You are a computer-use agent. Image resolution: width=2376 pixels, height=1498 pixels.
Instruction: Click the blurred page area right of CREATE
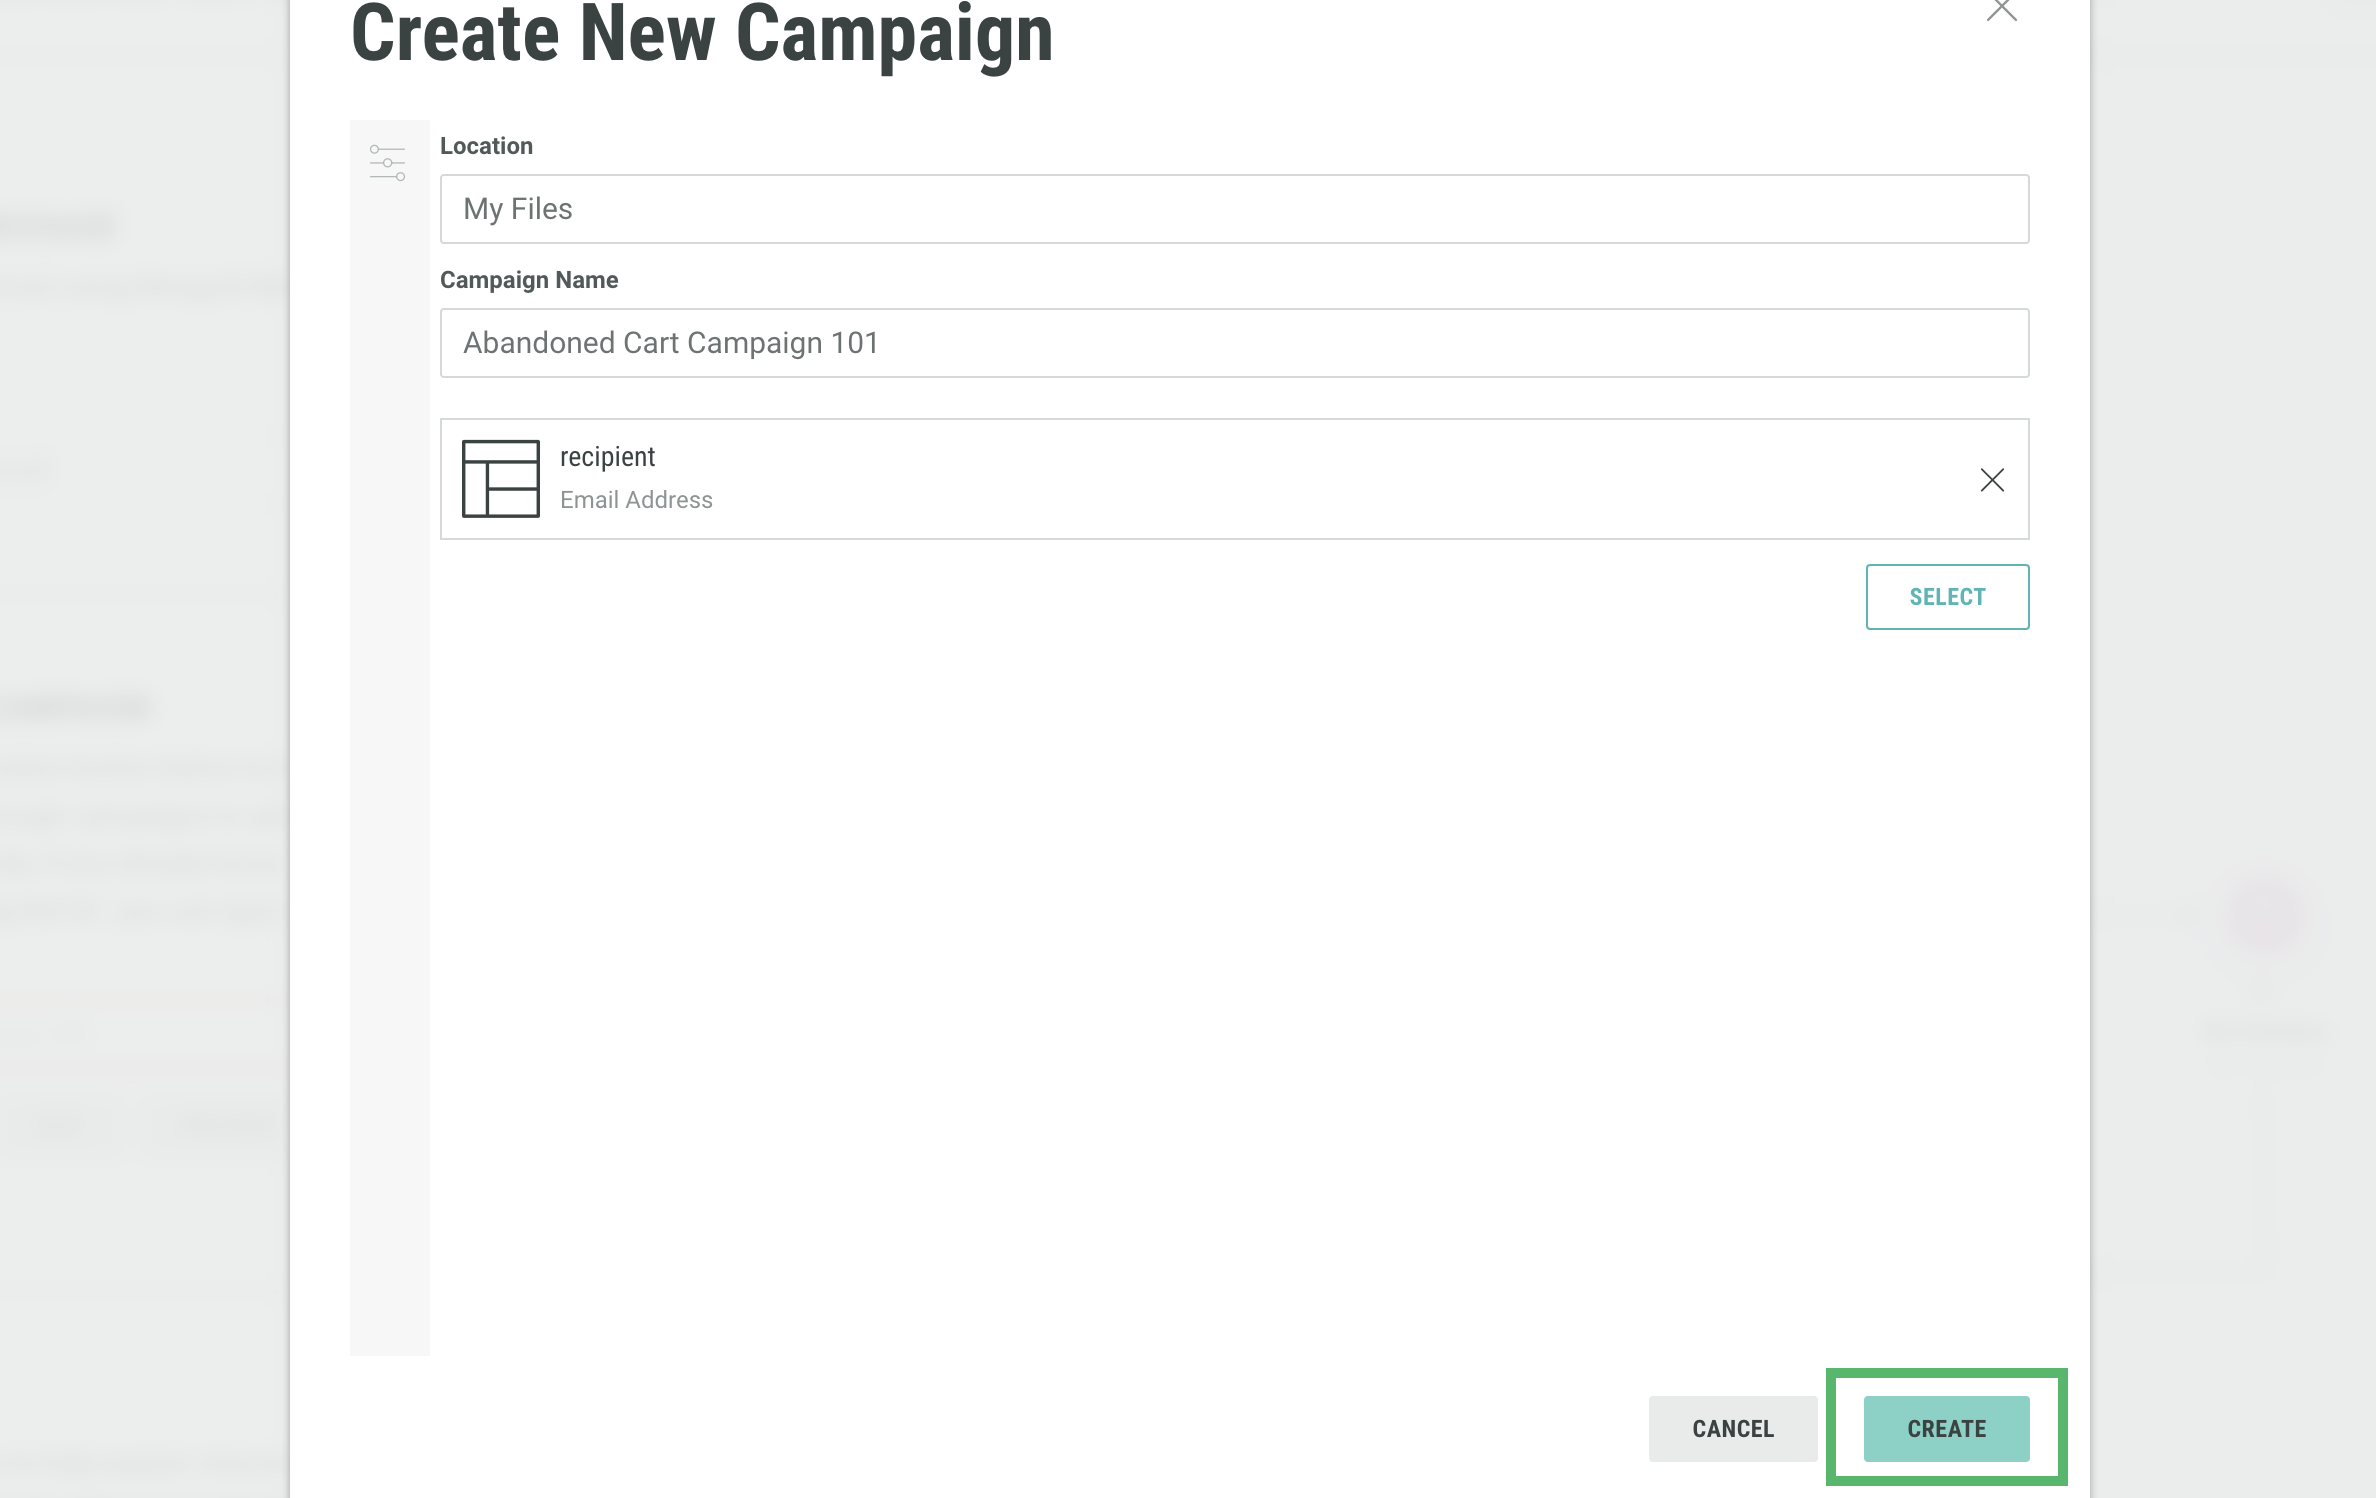(x=2230, y=1420)
